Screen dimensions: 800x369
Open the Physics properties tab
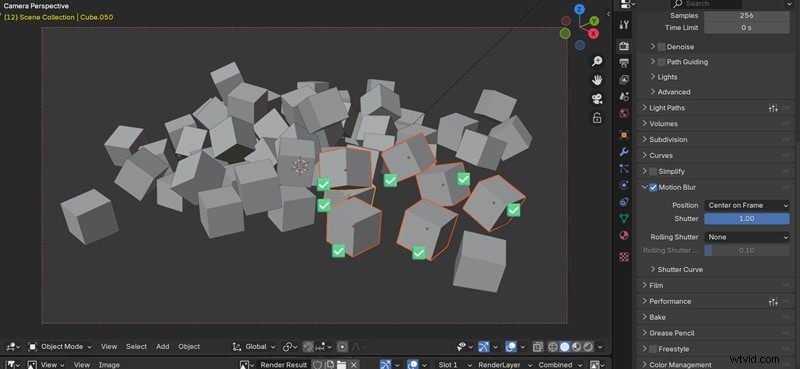pos(623,185)
